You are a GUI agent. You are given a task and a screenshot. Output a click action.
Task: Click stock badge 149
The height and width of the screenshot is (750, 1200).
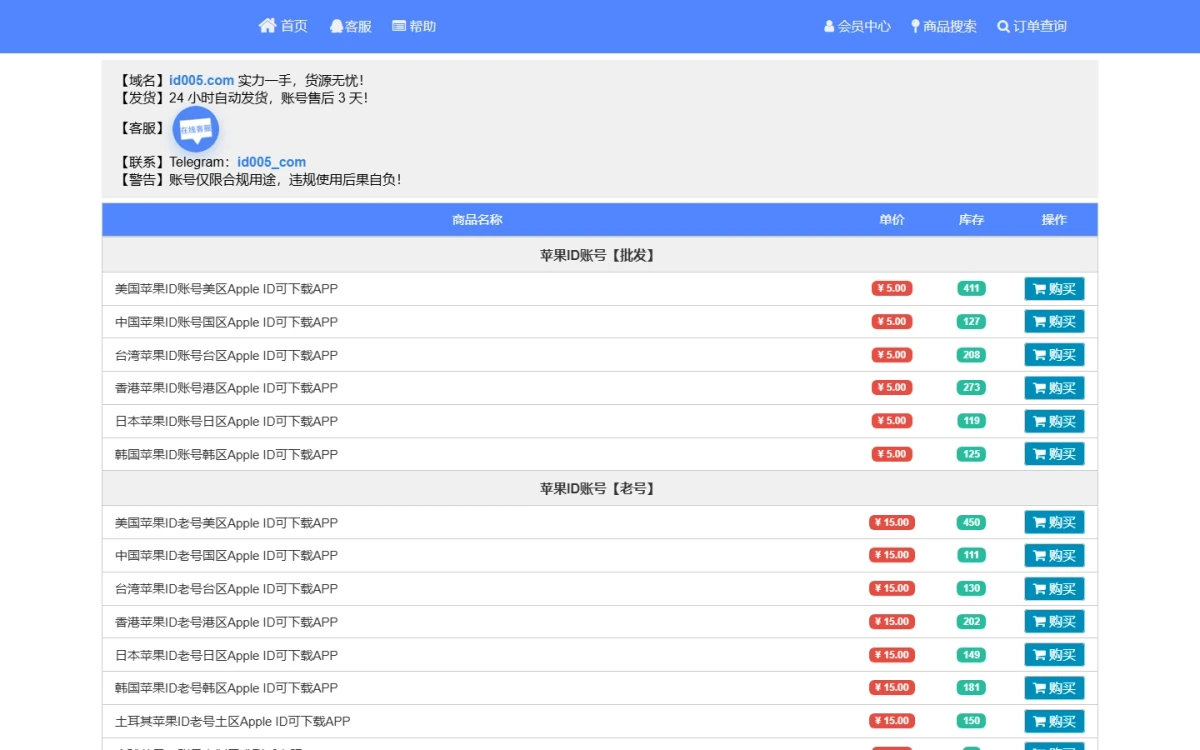click(971, 654)
